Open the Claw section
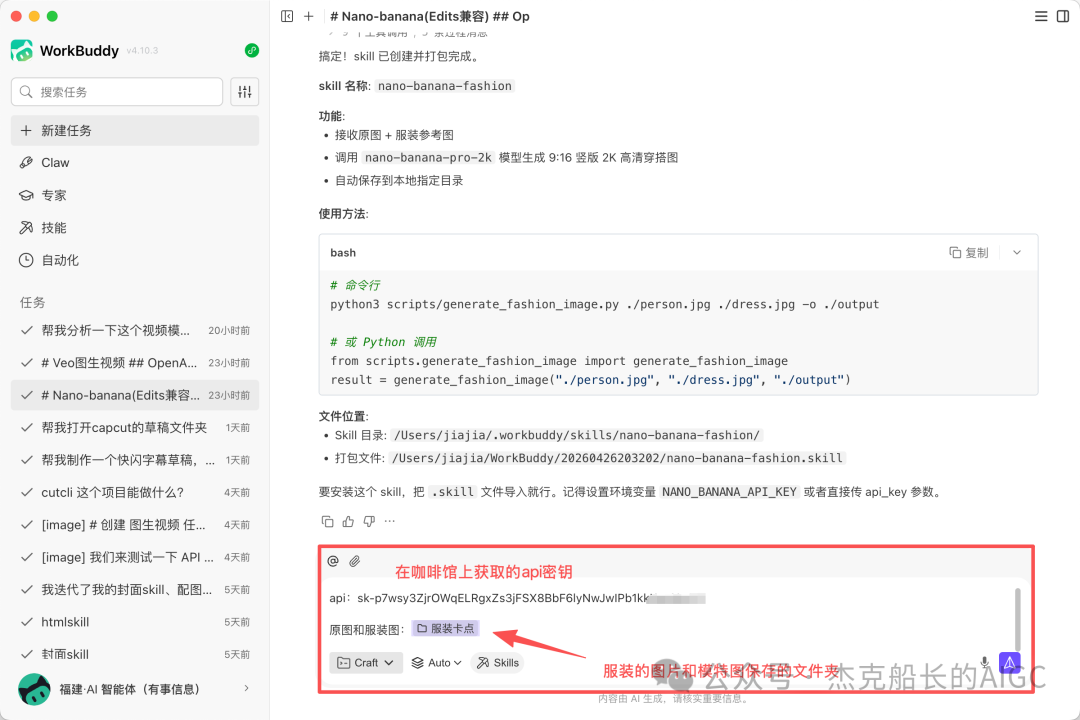The width and height of the screenshot is (1080, 720). tap(135, 163)
